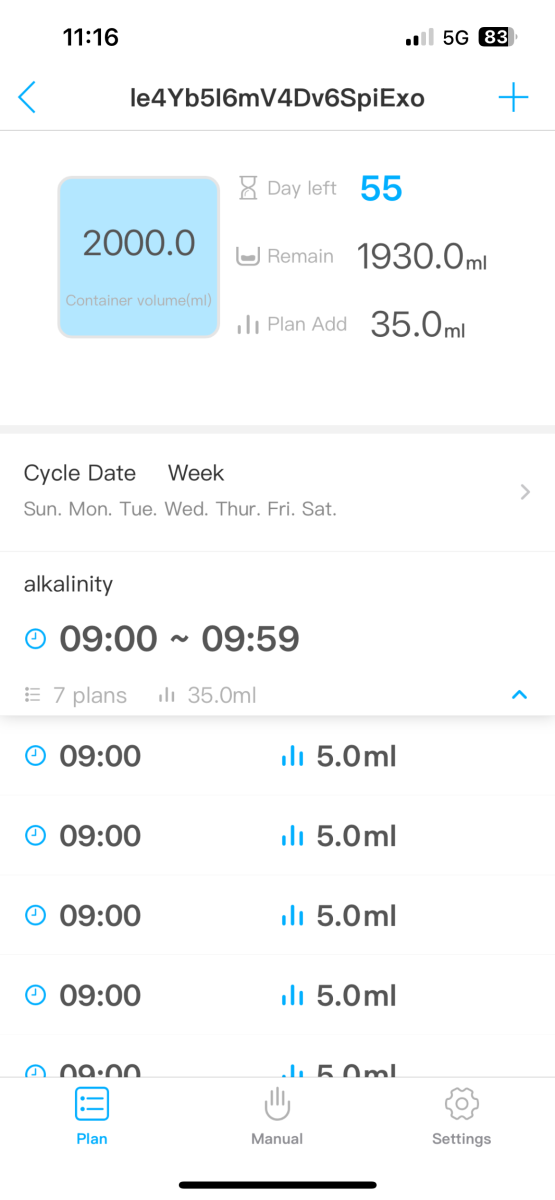Viewport: 555px width, 1200px height.
Task: Tap the blue 2000.0 container volume box
Action: click(x=139, y=257)
